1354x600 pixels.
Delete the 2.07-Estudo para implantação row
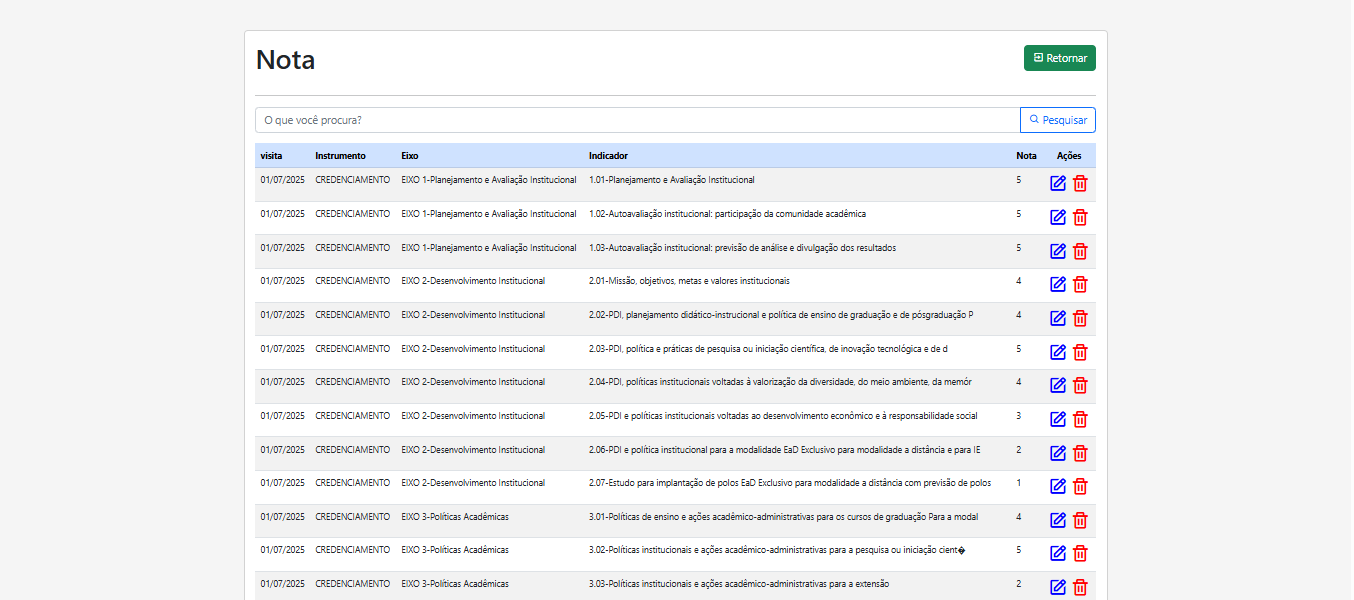click(1080, 486)
